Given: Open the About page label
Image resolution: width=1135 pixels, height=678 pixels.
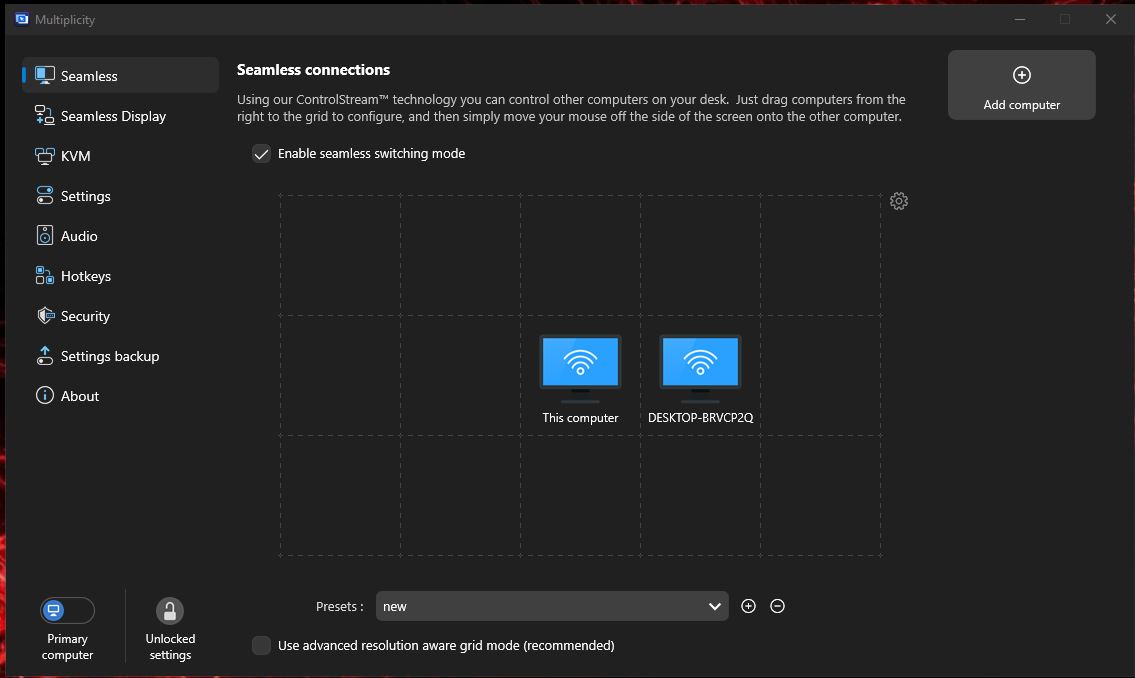Looking at the screenshot, I should click(80, 396).
